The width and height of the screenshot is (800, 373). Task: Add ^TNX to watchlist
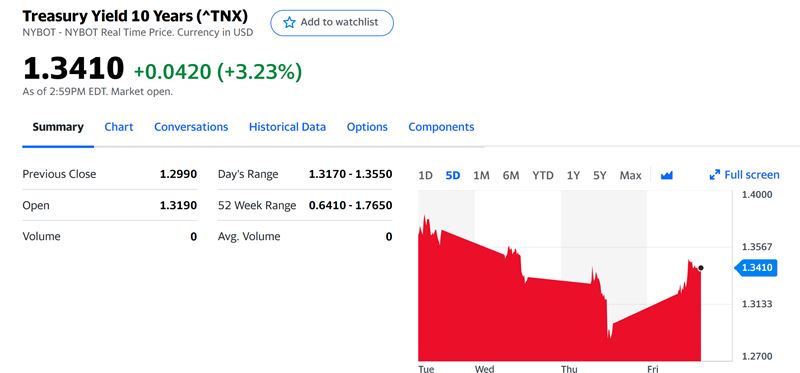click(332, 22)
